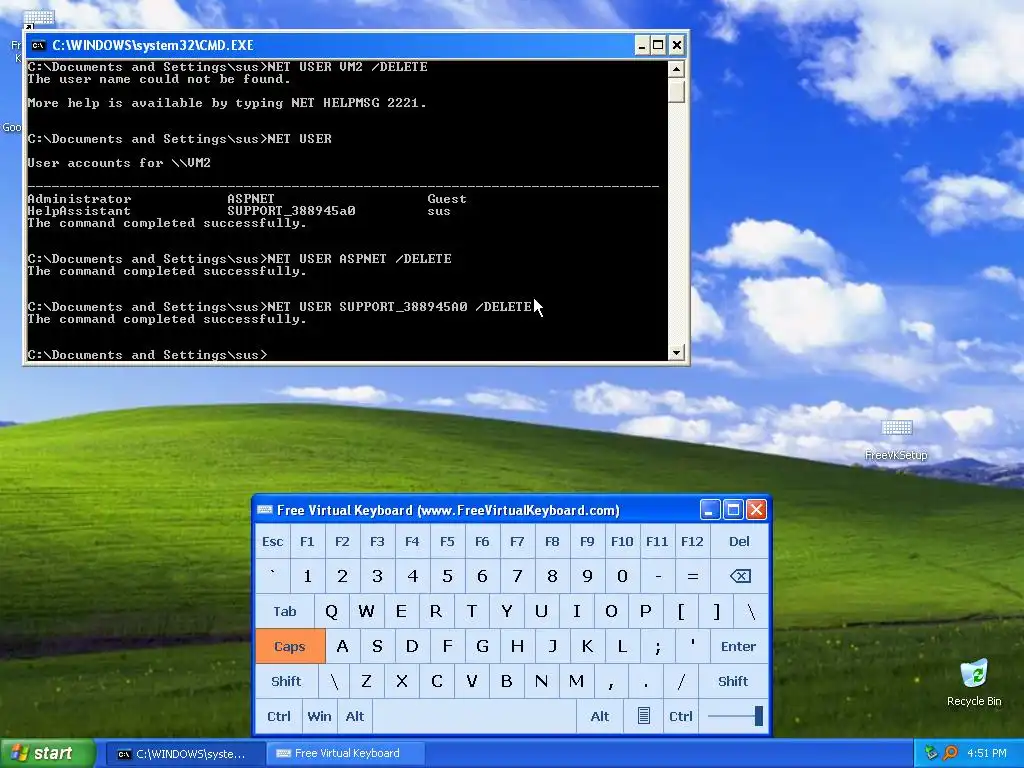Click the L key

click(x=622, y=647)
